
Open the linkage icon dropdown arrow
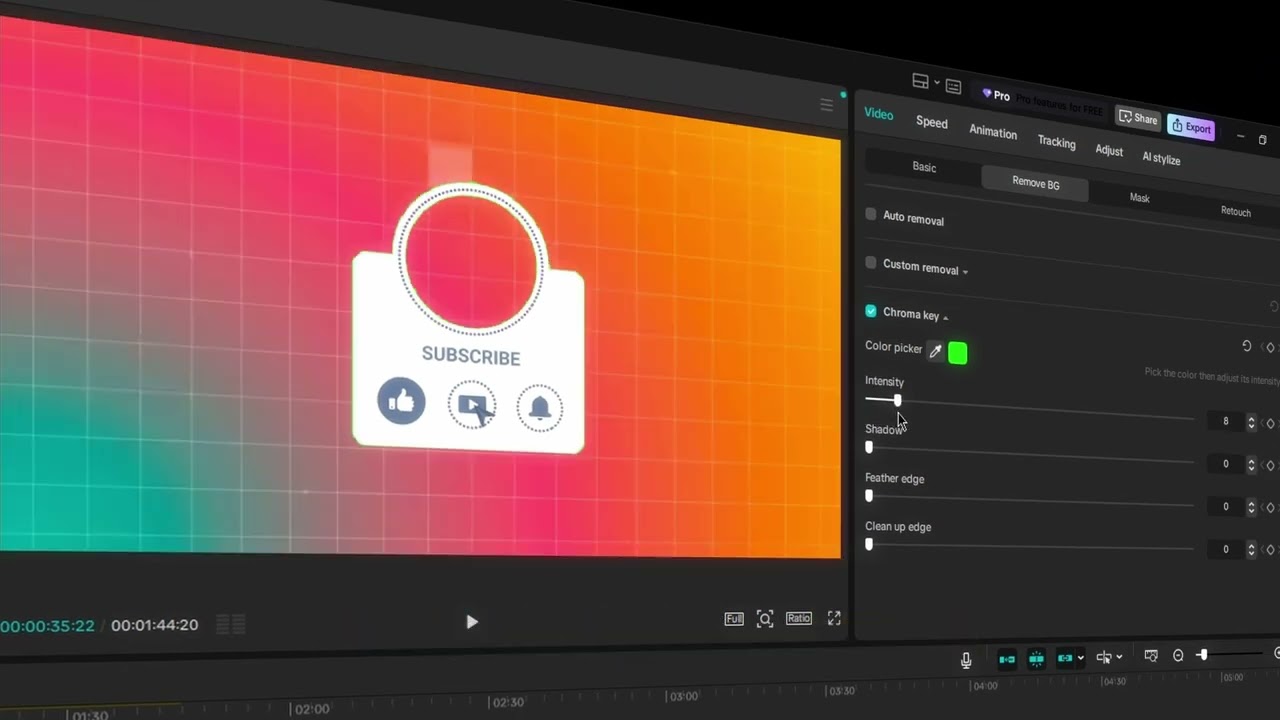[x=1080, y=658]
